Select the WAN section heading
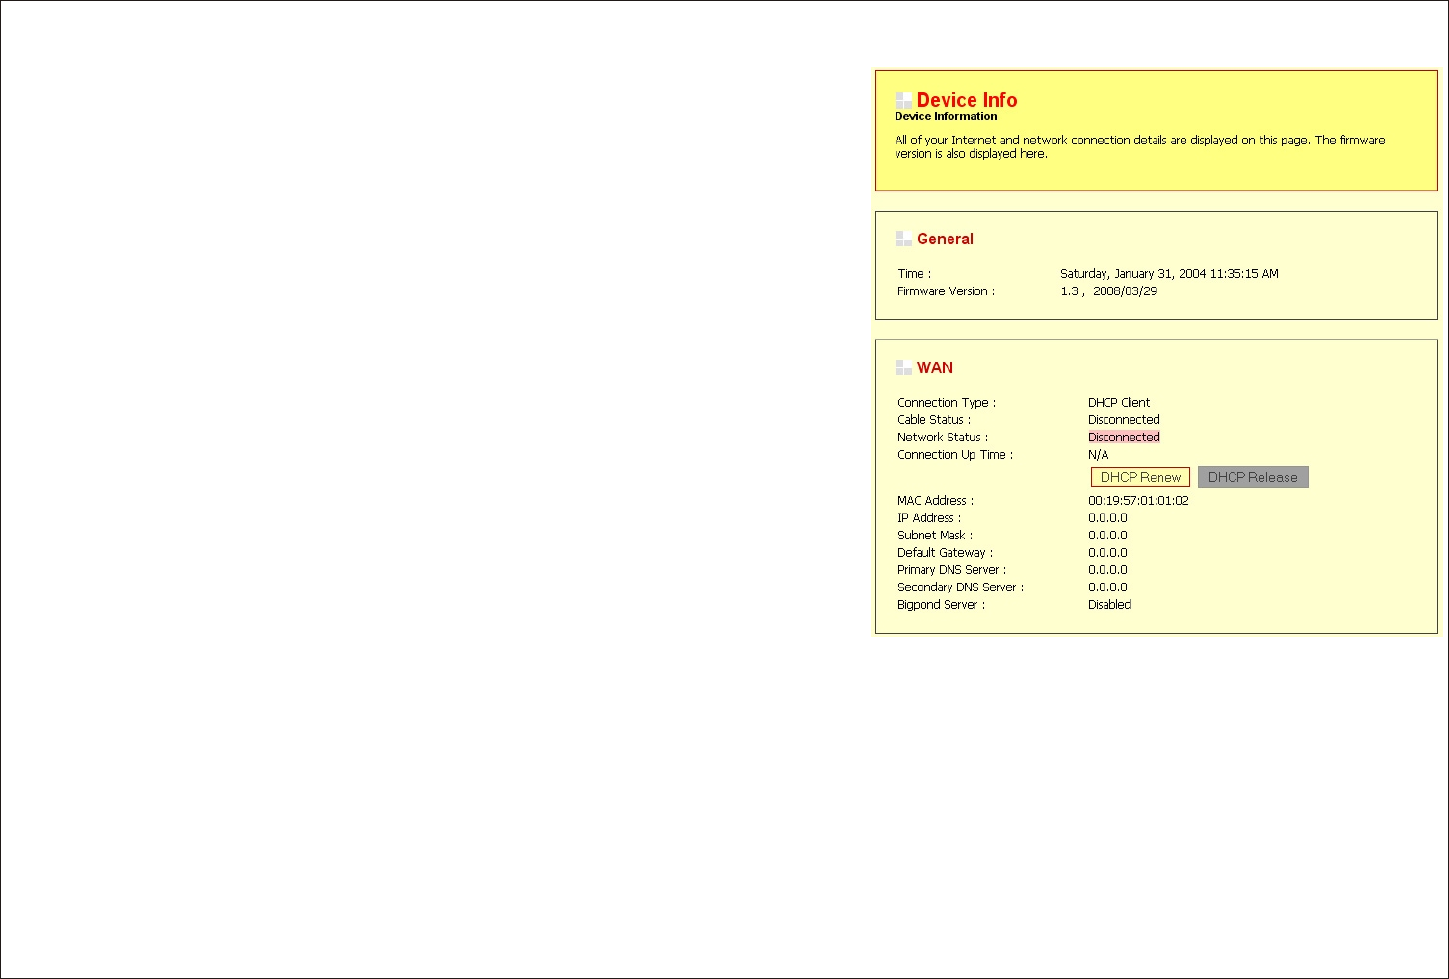 pyautogui.click(x=935, y=368)
